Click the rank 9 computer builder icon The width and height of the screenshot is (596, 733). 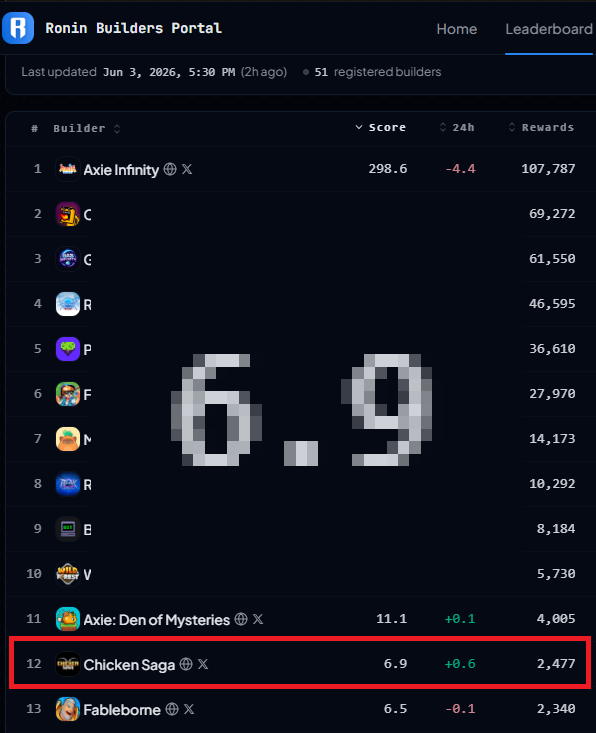point(68,529)
